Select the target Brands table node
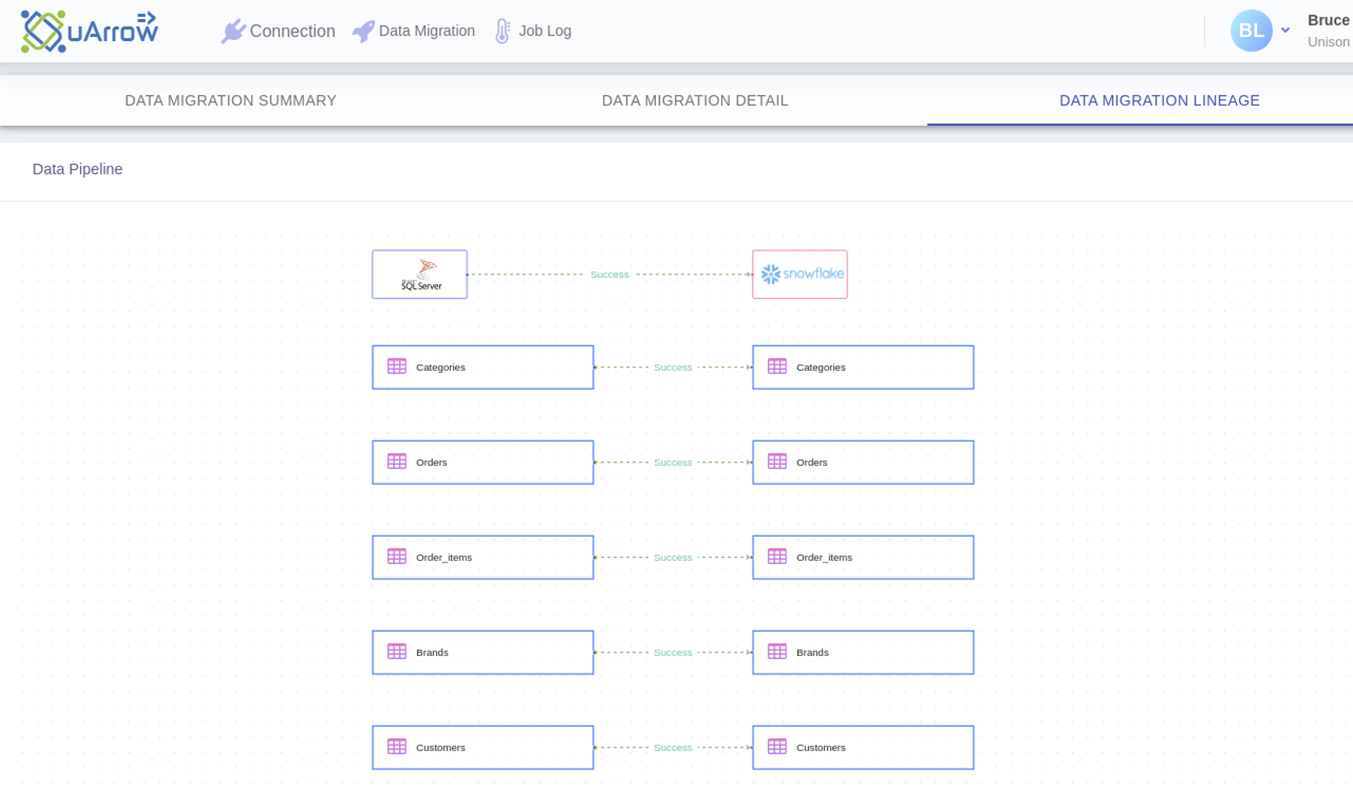This screenshot has width=1353, height=795. (x=863, y=652)
